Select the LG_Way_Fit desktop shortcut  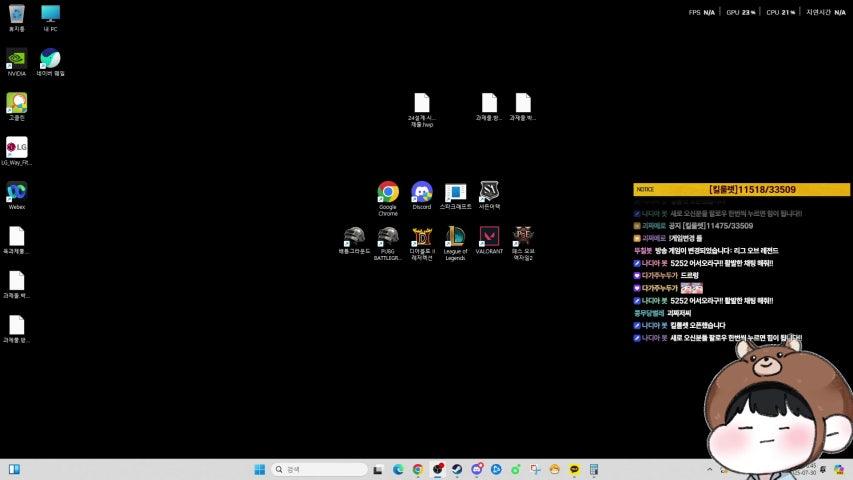[x=17, y=151]
